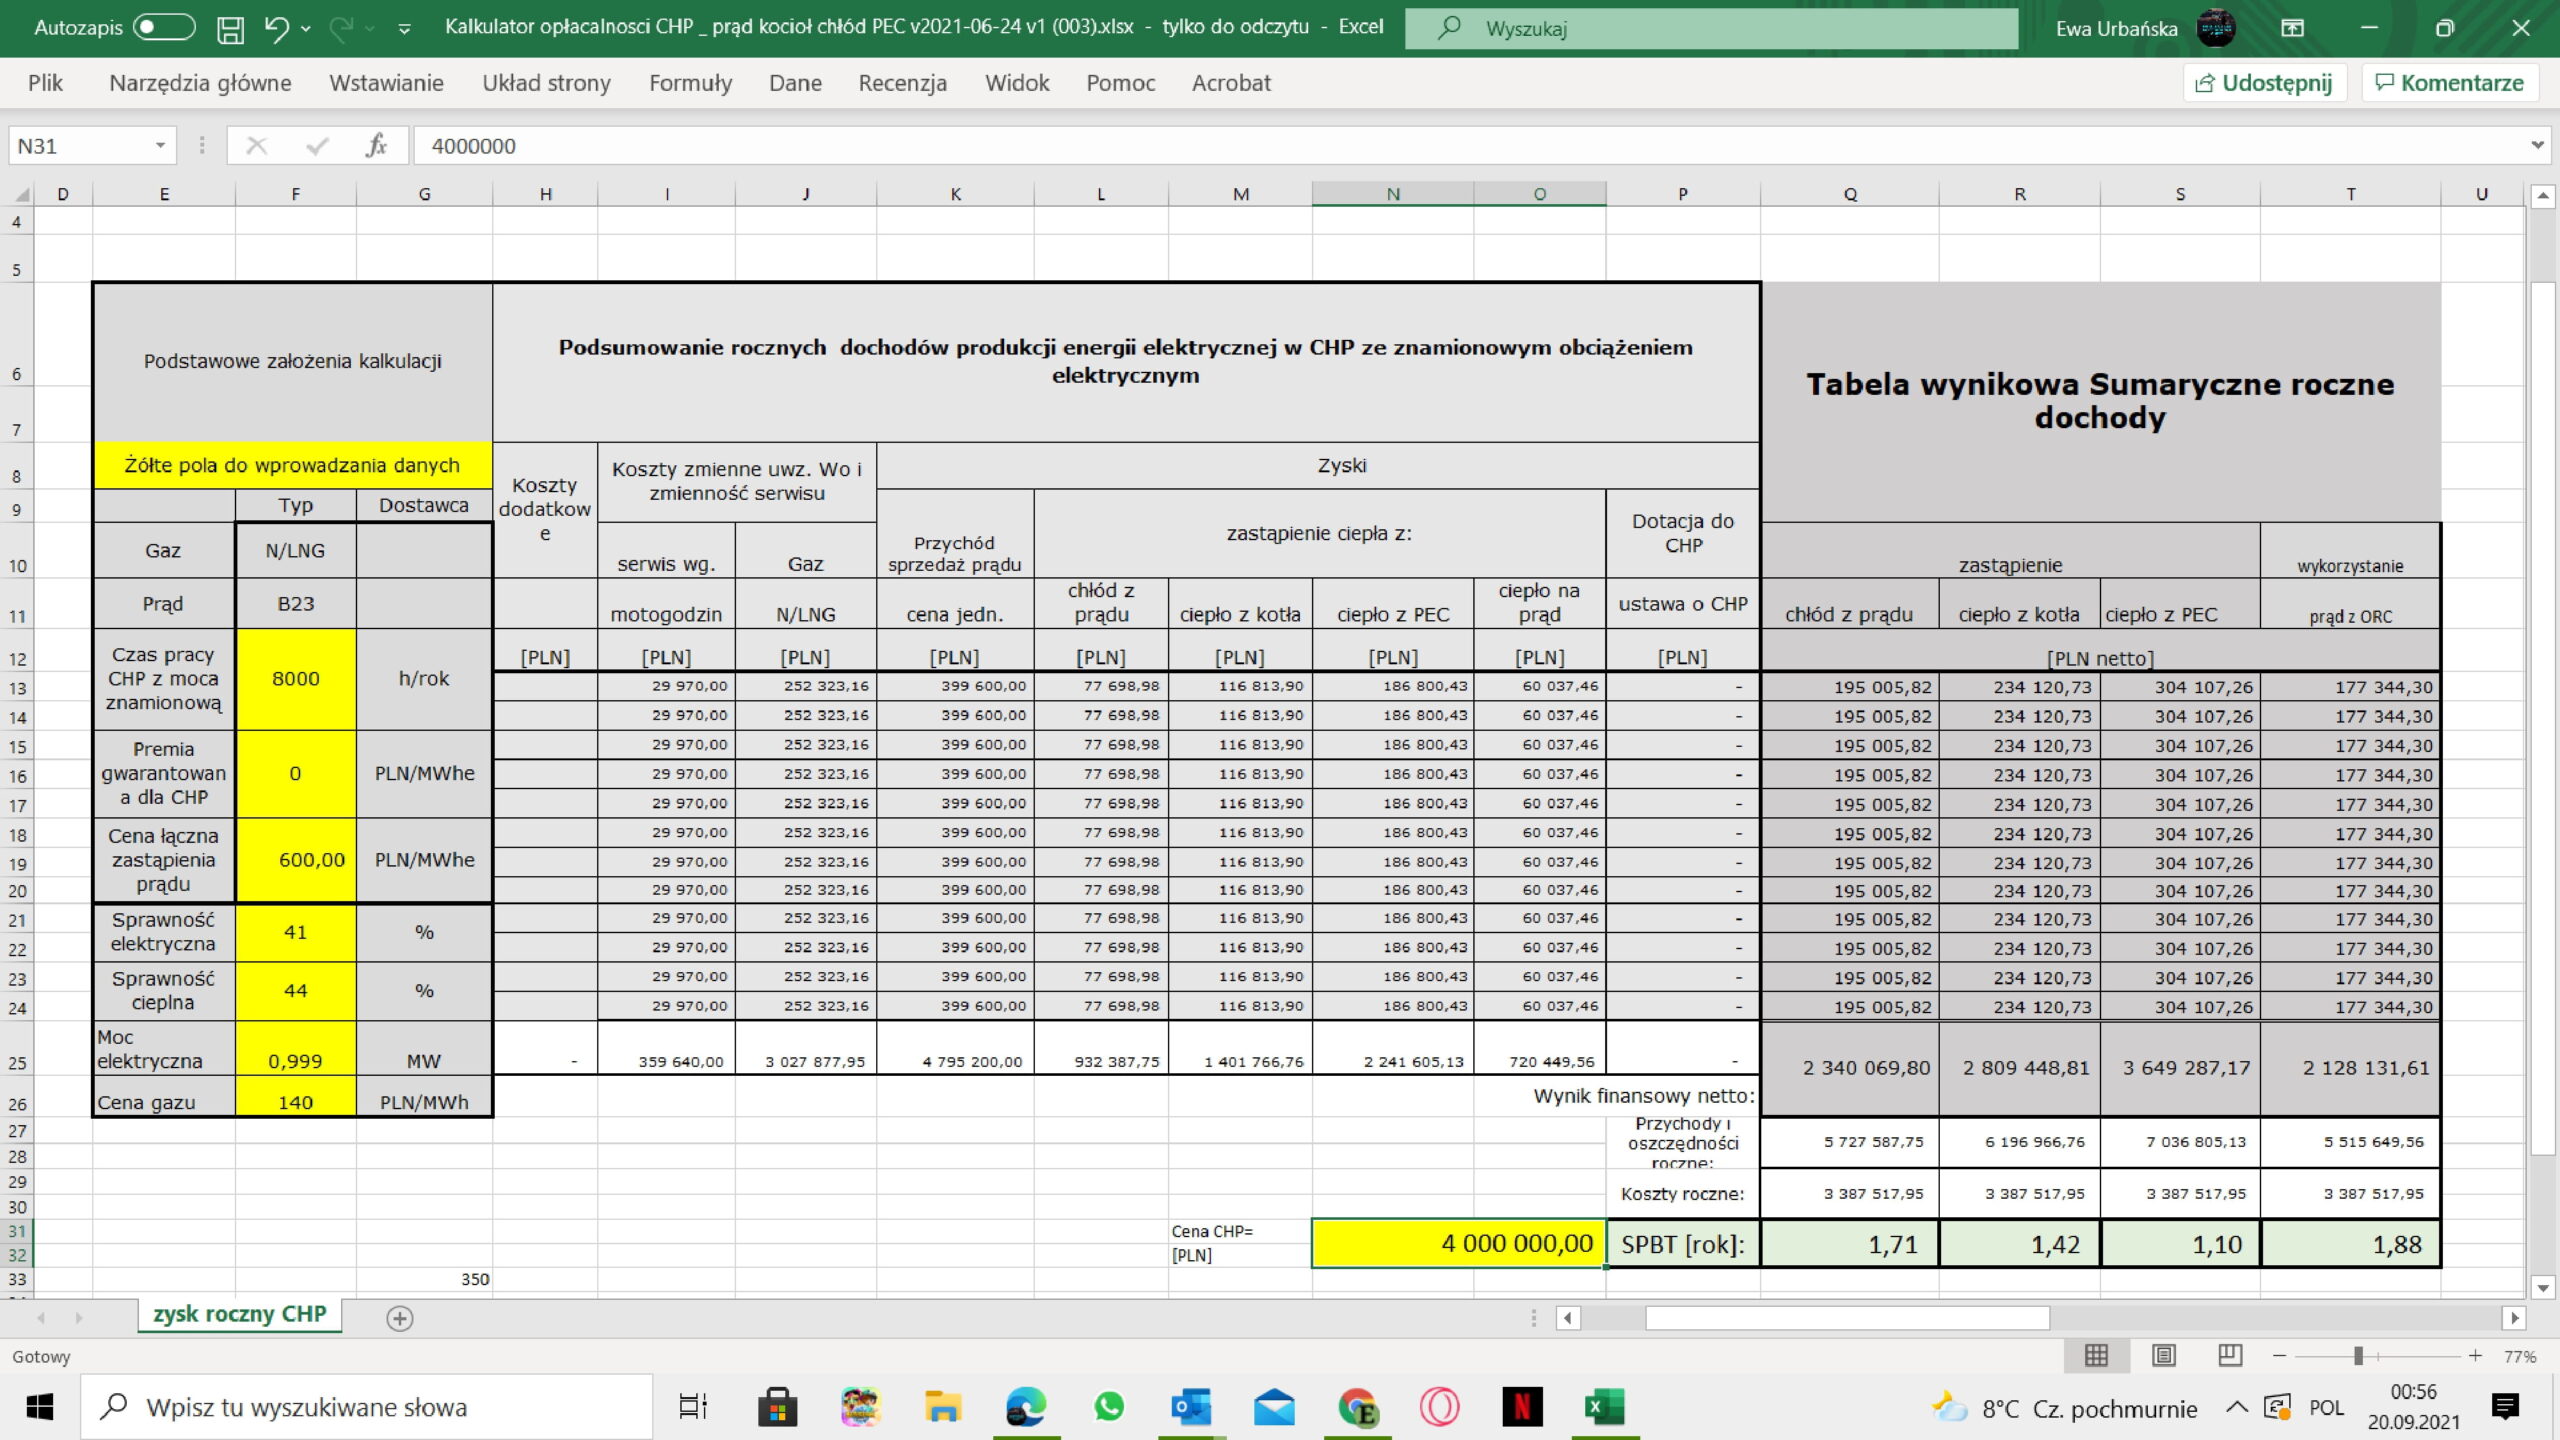Open Microsoft Edge taskbar icon
Viewport: 2560px width, 1440px height.
(x=1026, y=1407)
